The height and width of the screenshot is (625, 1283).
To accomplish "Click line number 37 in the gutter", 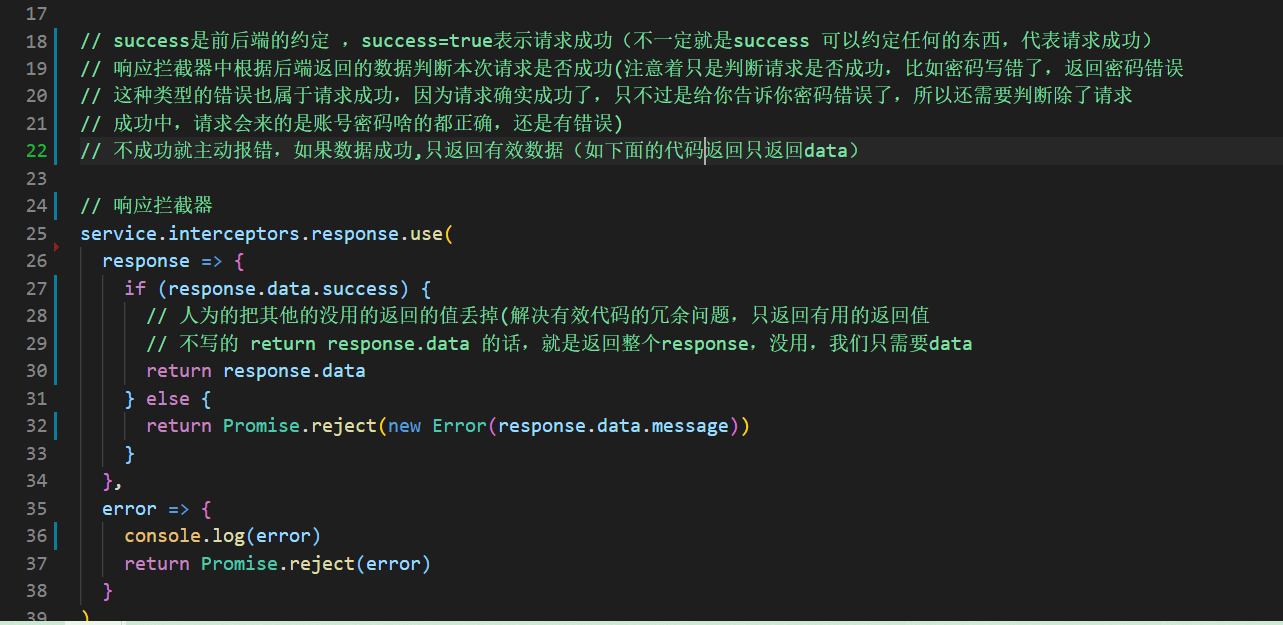I will (x=36, y=564).
